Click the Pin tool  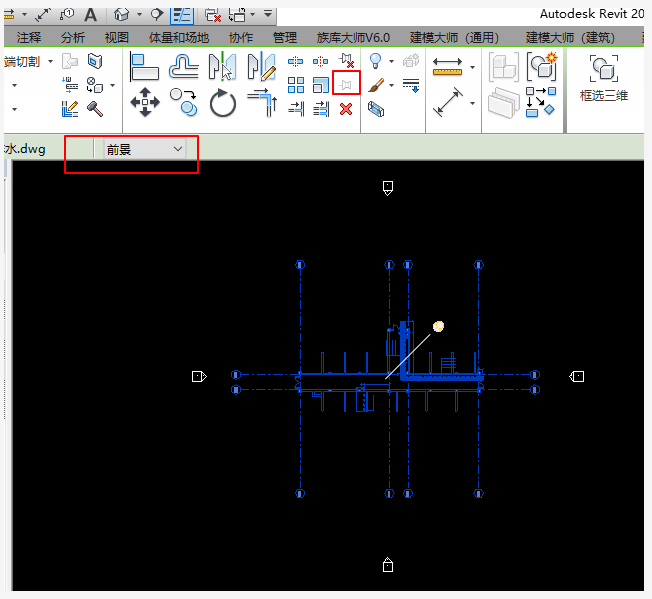[x=346, y=85]
